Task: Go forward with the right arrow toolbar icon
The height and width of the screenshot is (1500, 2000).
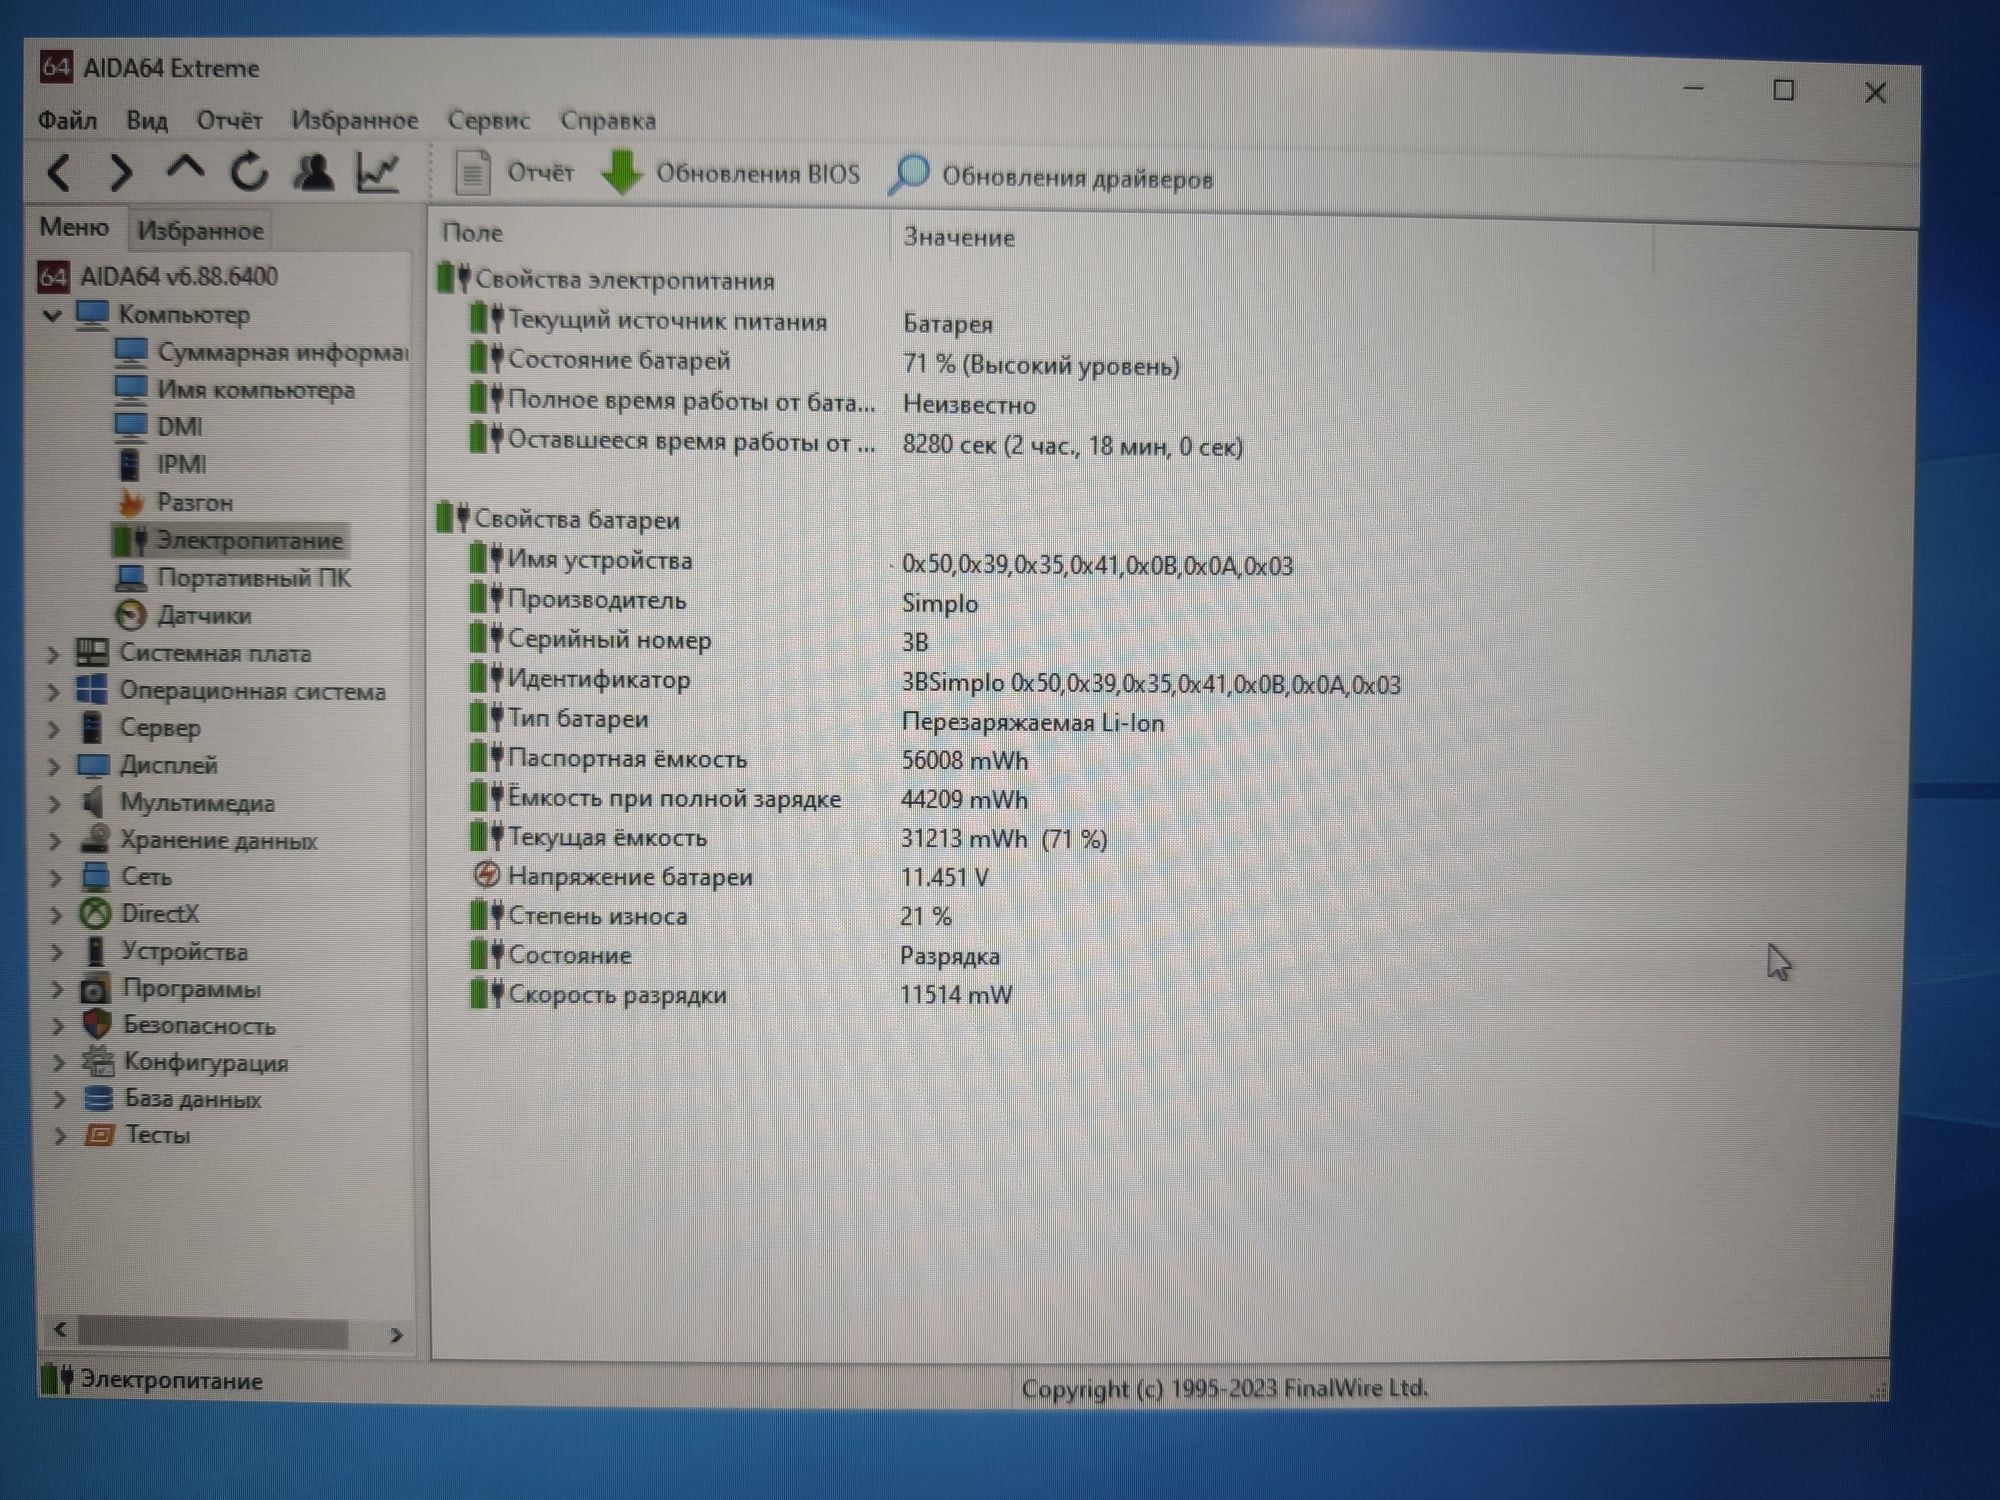Action: point(121,173)
